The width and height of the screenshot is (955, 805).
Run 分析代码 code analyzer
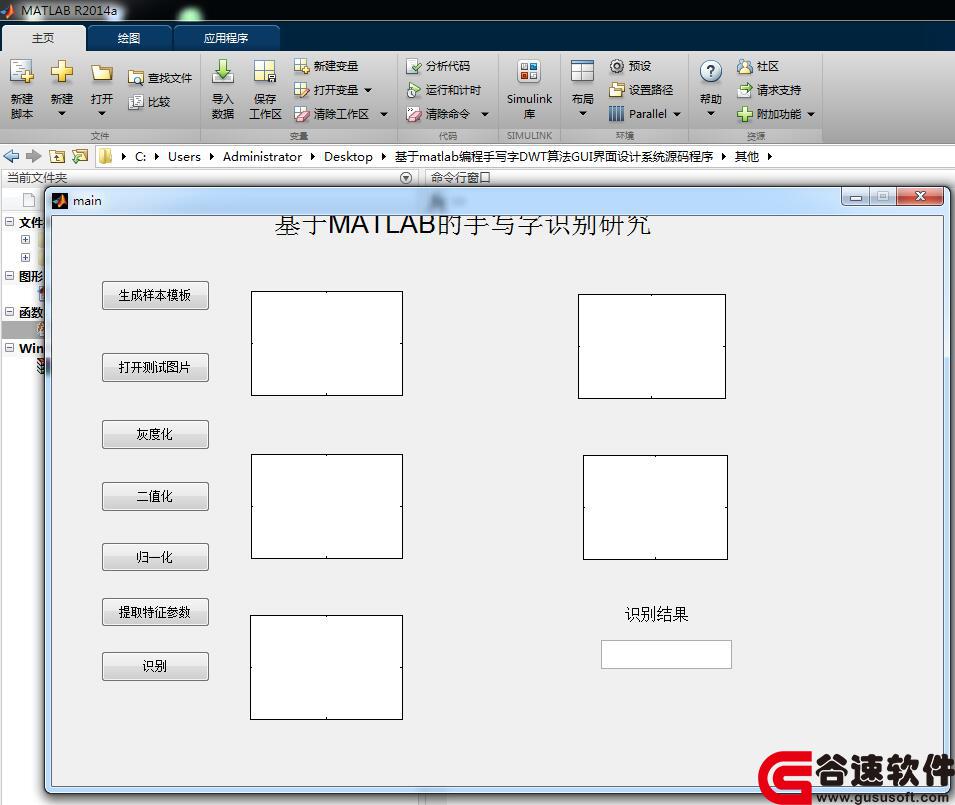click(x=438, y=66)
